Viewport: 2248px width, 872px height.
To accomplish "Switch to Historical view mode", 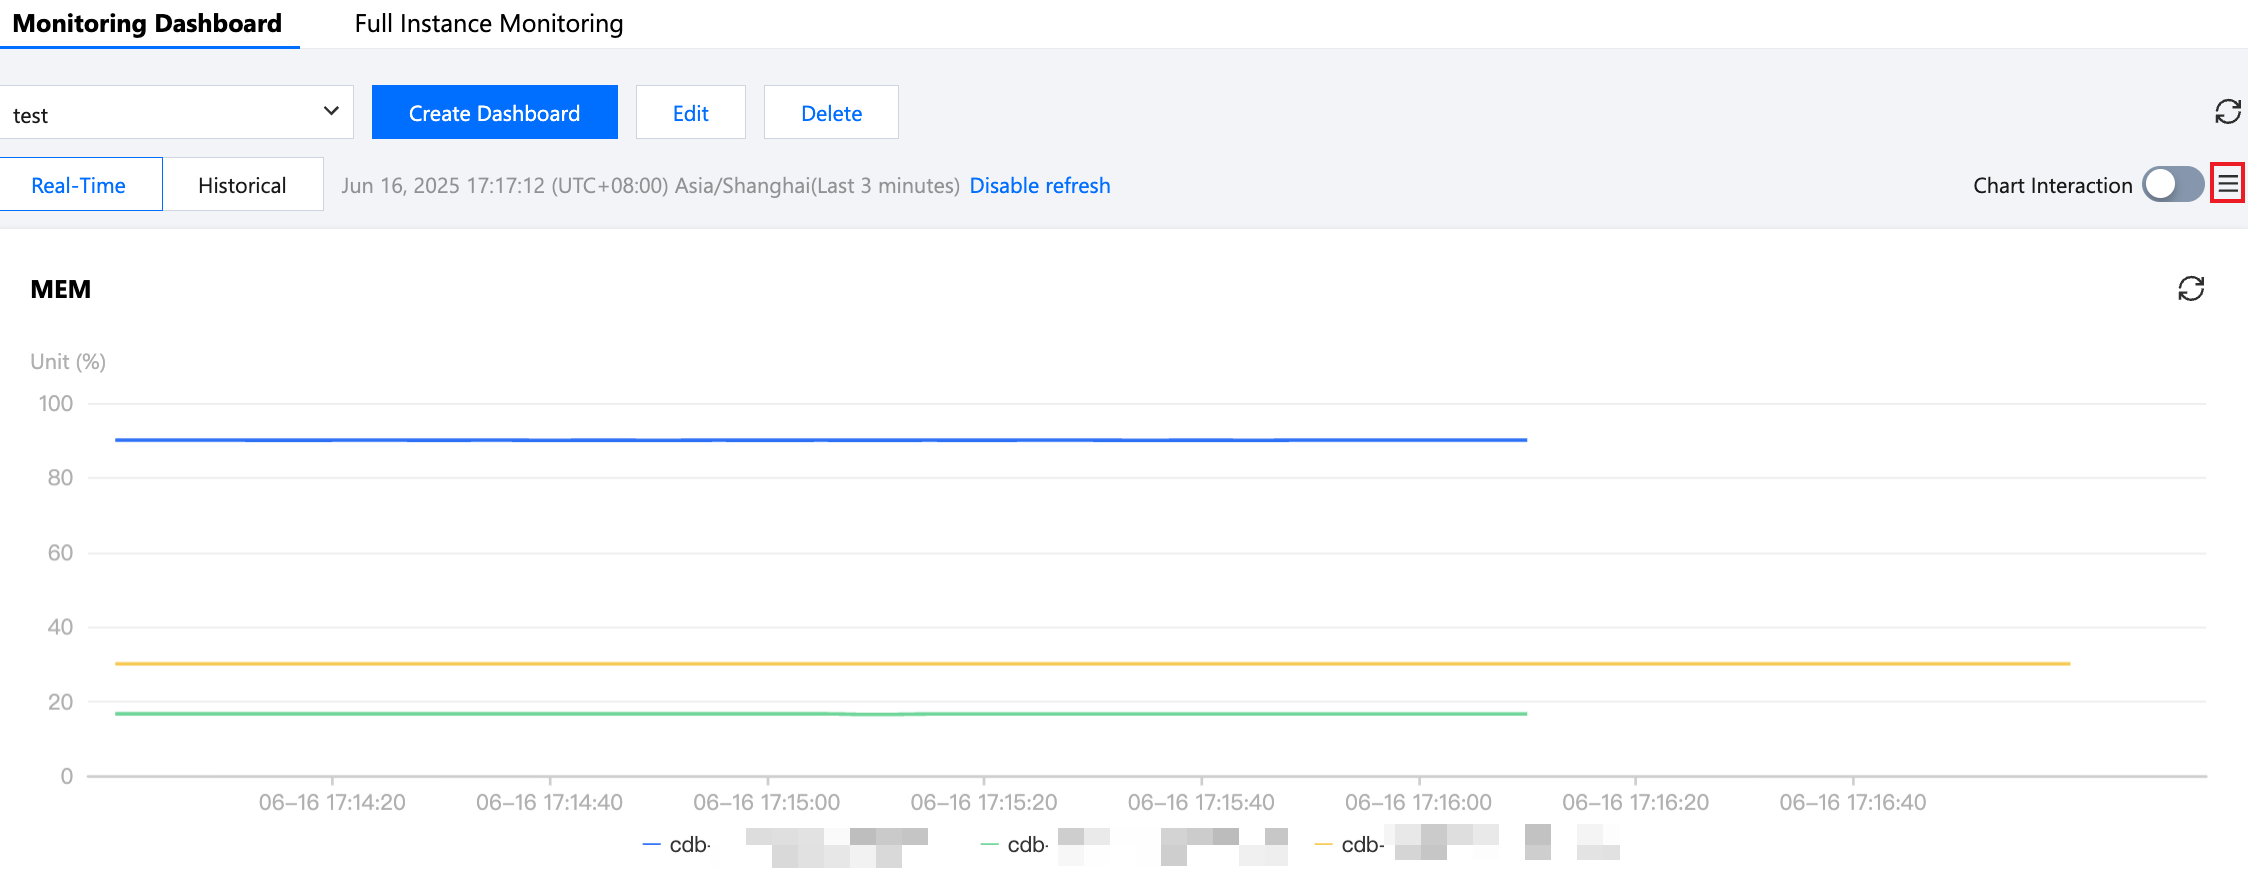I will [242, 185].
